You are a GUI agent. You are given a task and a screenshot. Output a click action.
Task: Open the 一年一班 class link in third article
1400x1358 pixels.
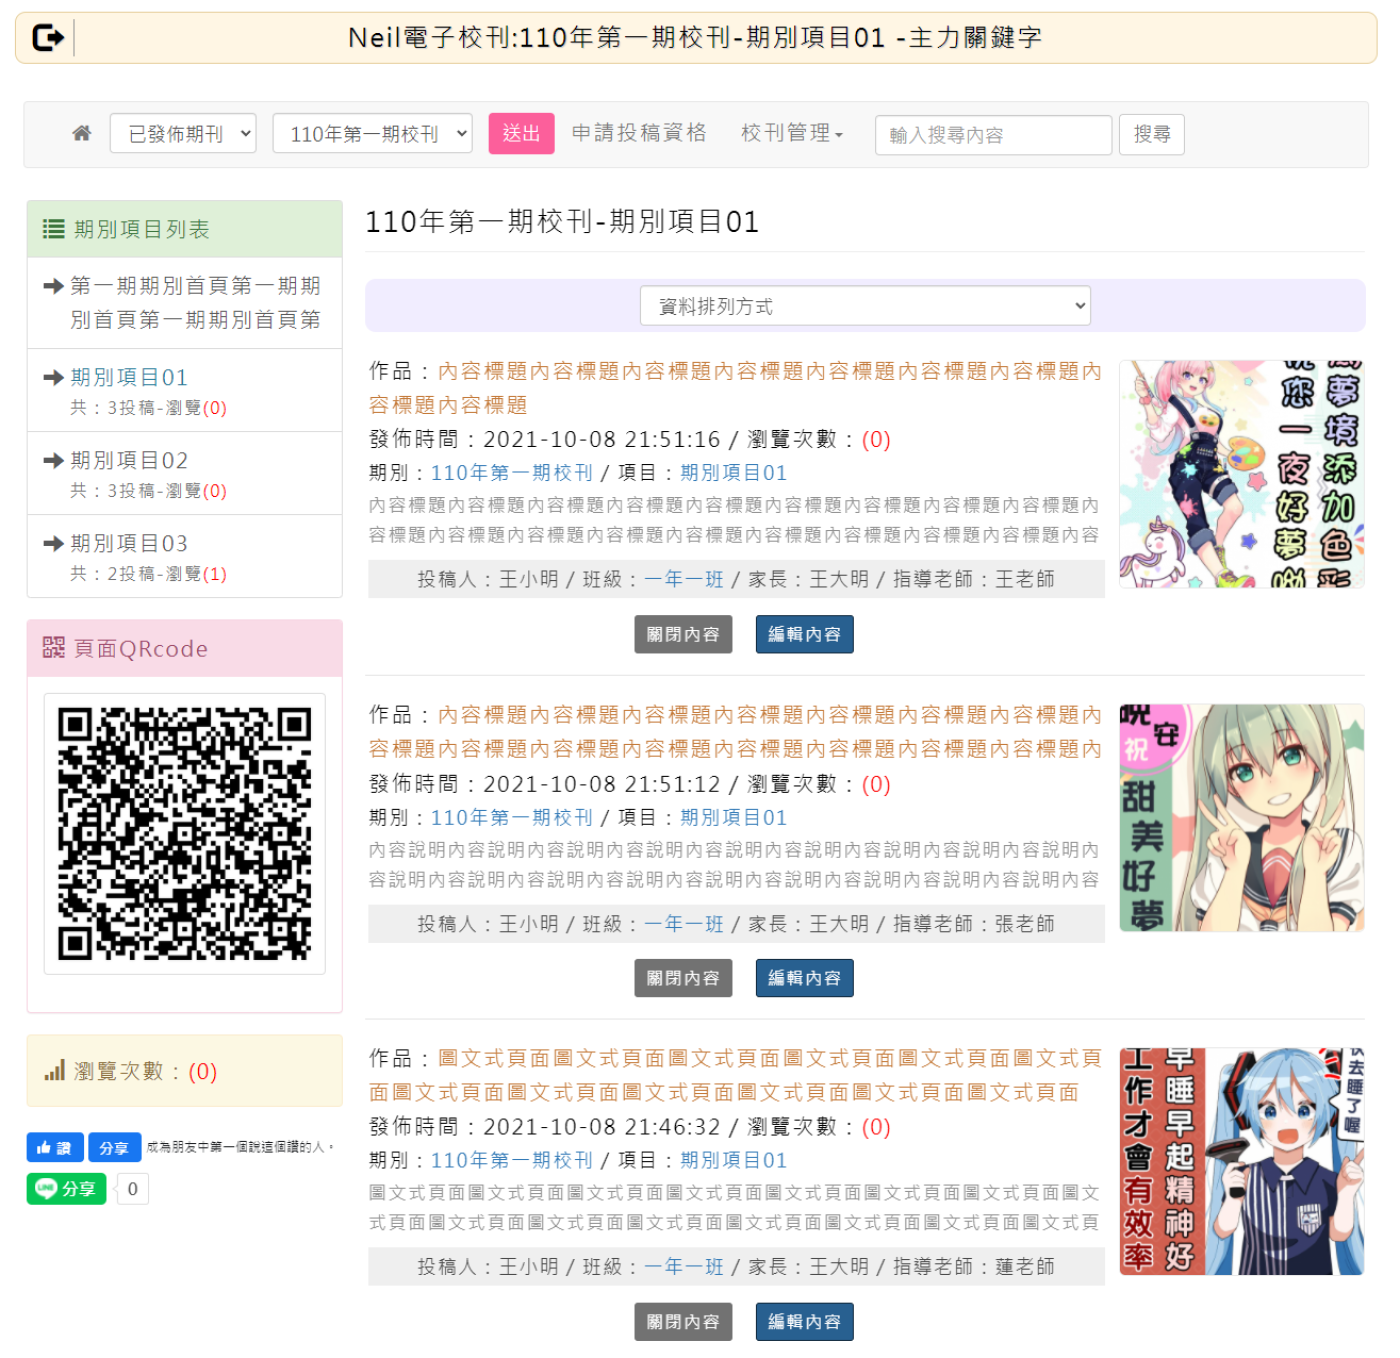tap(683, 1267)
